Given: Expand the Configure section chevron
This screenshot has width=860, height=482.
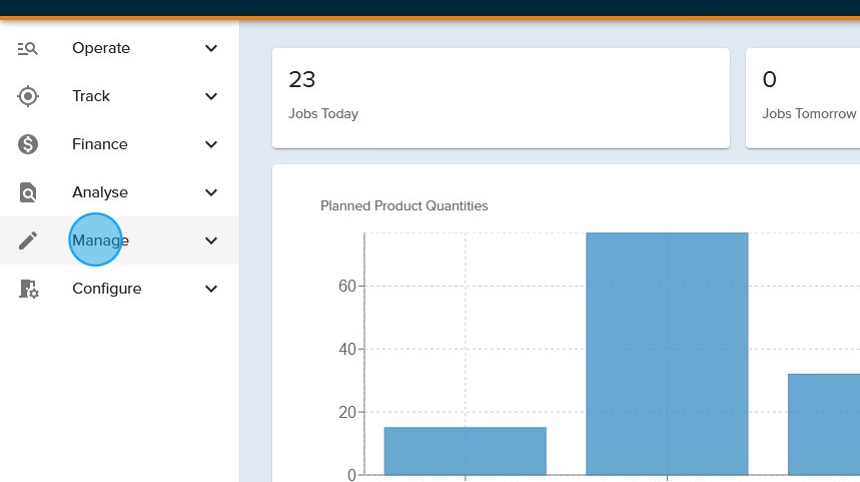Looking at the screenshot, I should (x=211, y=289).
